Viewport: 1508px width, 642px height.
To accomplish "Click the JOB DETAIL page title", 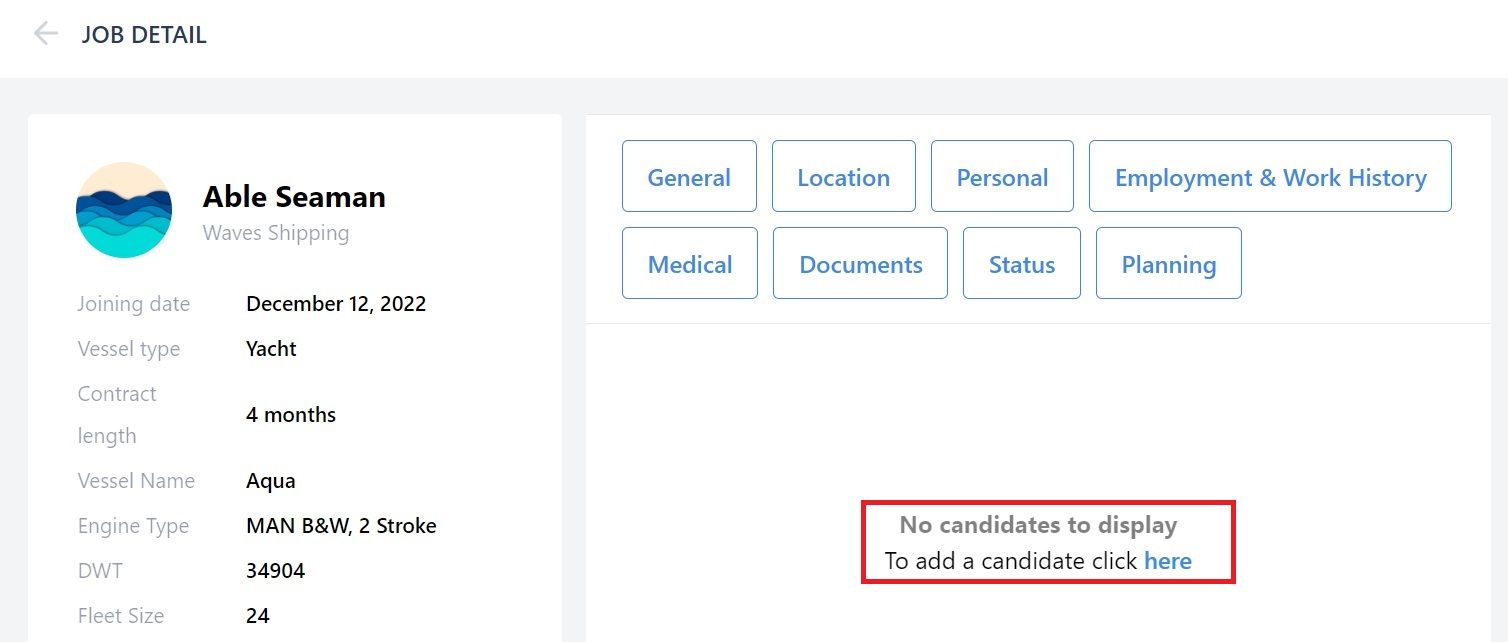I will [x=144, y=35].
